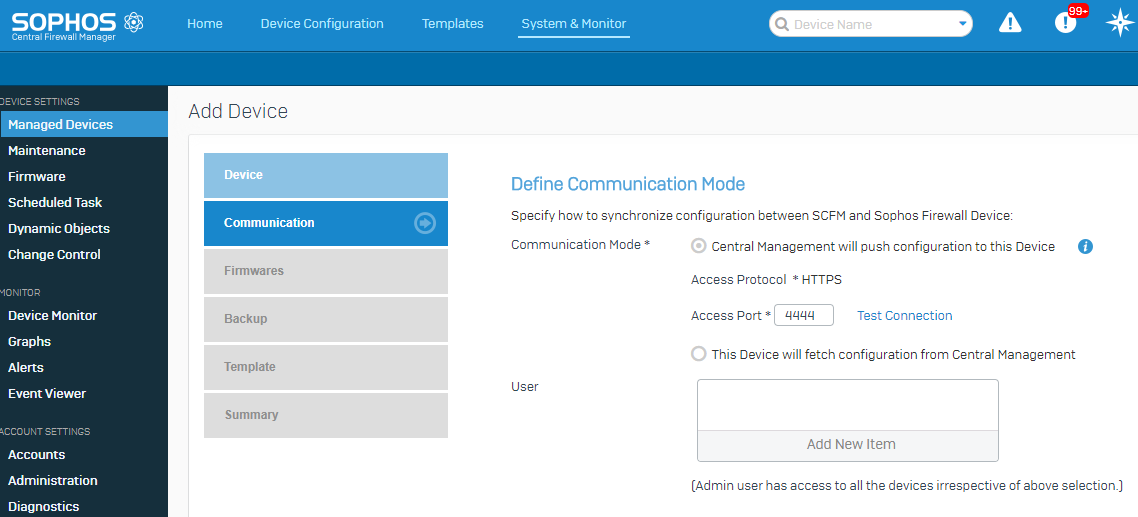Click the Device Name search field
The width and height of the screenshot is (1138, 517).
click(871, 24)
